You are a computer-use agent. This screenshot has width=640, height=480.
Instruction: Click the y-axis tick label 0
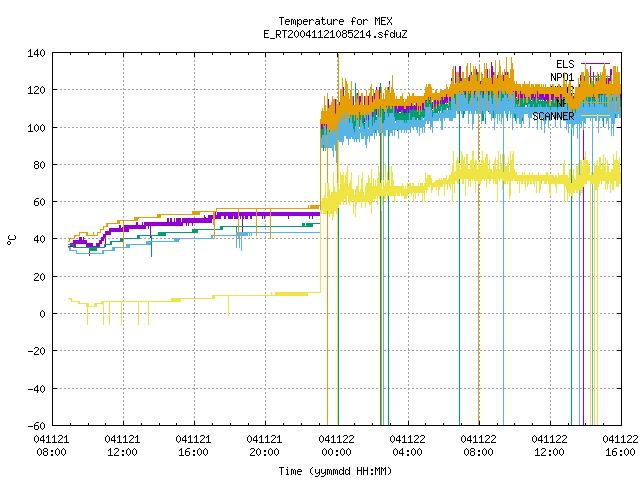coord(42,314)
